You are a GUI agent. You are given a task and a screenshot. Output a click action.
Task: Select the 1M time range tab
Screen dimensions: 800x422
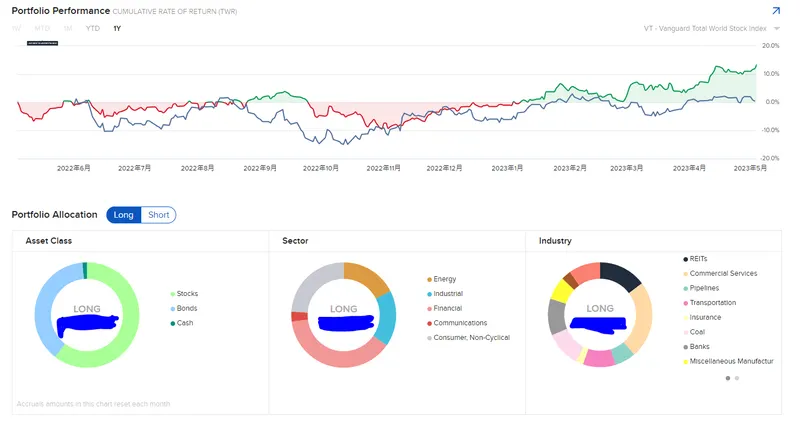67,28
